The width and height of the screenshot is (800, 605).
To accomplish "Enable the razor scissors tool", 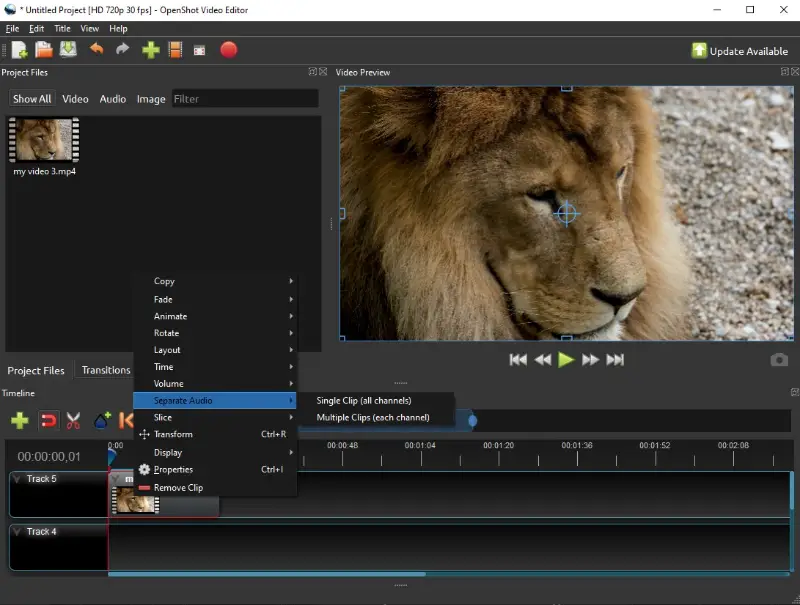I will tap(73, 421).
